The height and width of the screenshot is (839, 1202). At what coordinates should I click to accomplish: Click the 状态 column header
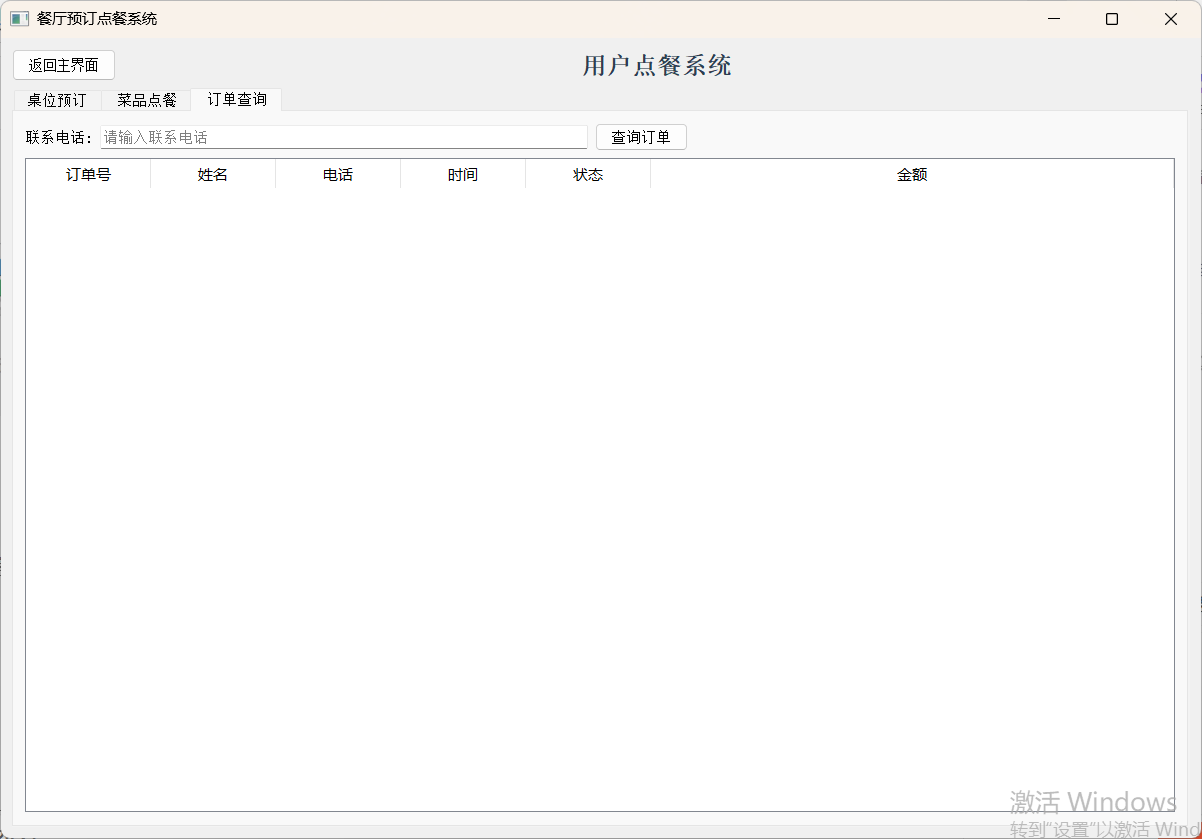click(587, 174)
